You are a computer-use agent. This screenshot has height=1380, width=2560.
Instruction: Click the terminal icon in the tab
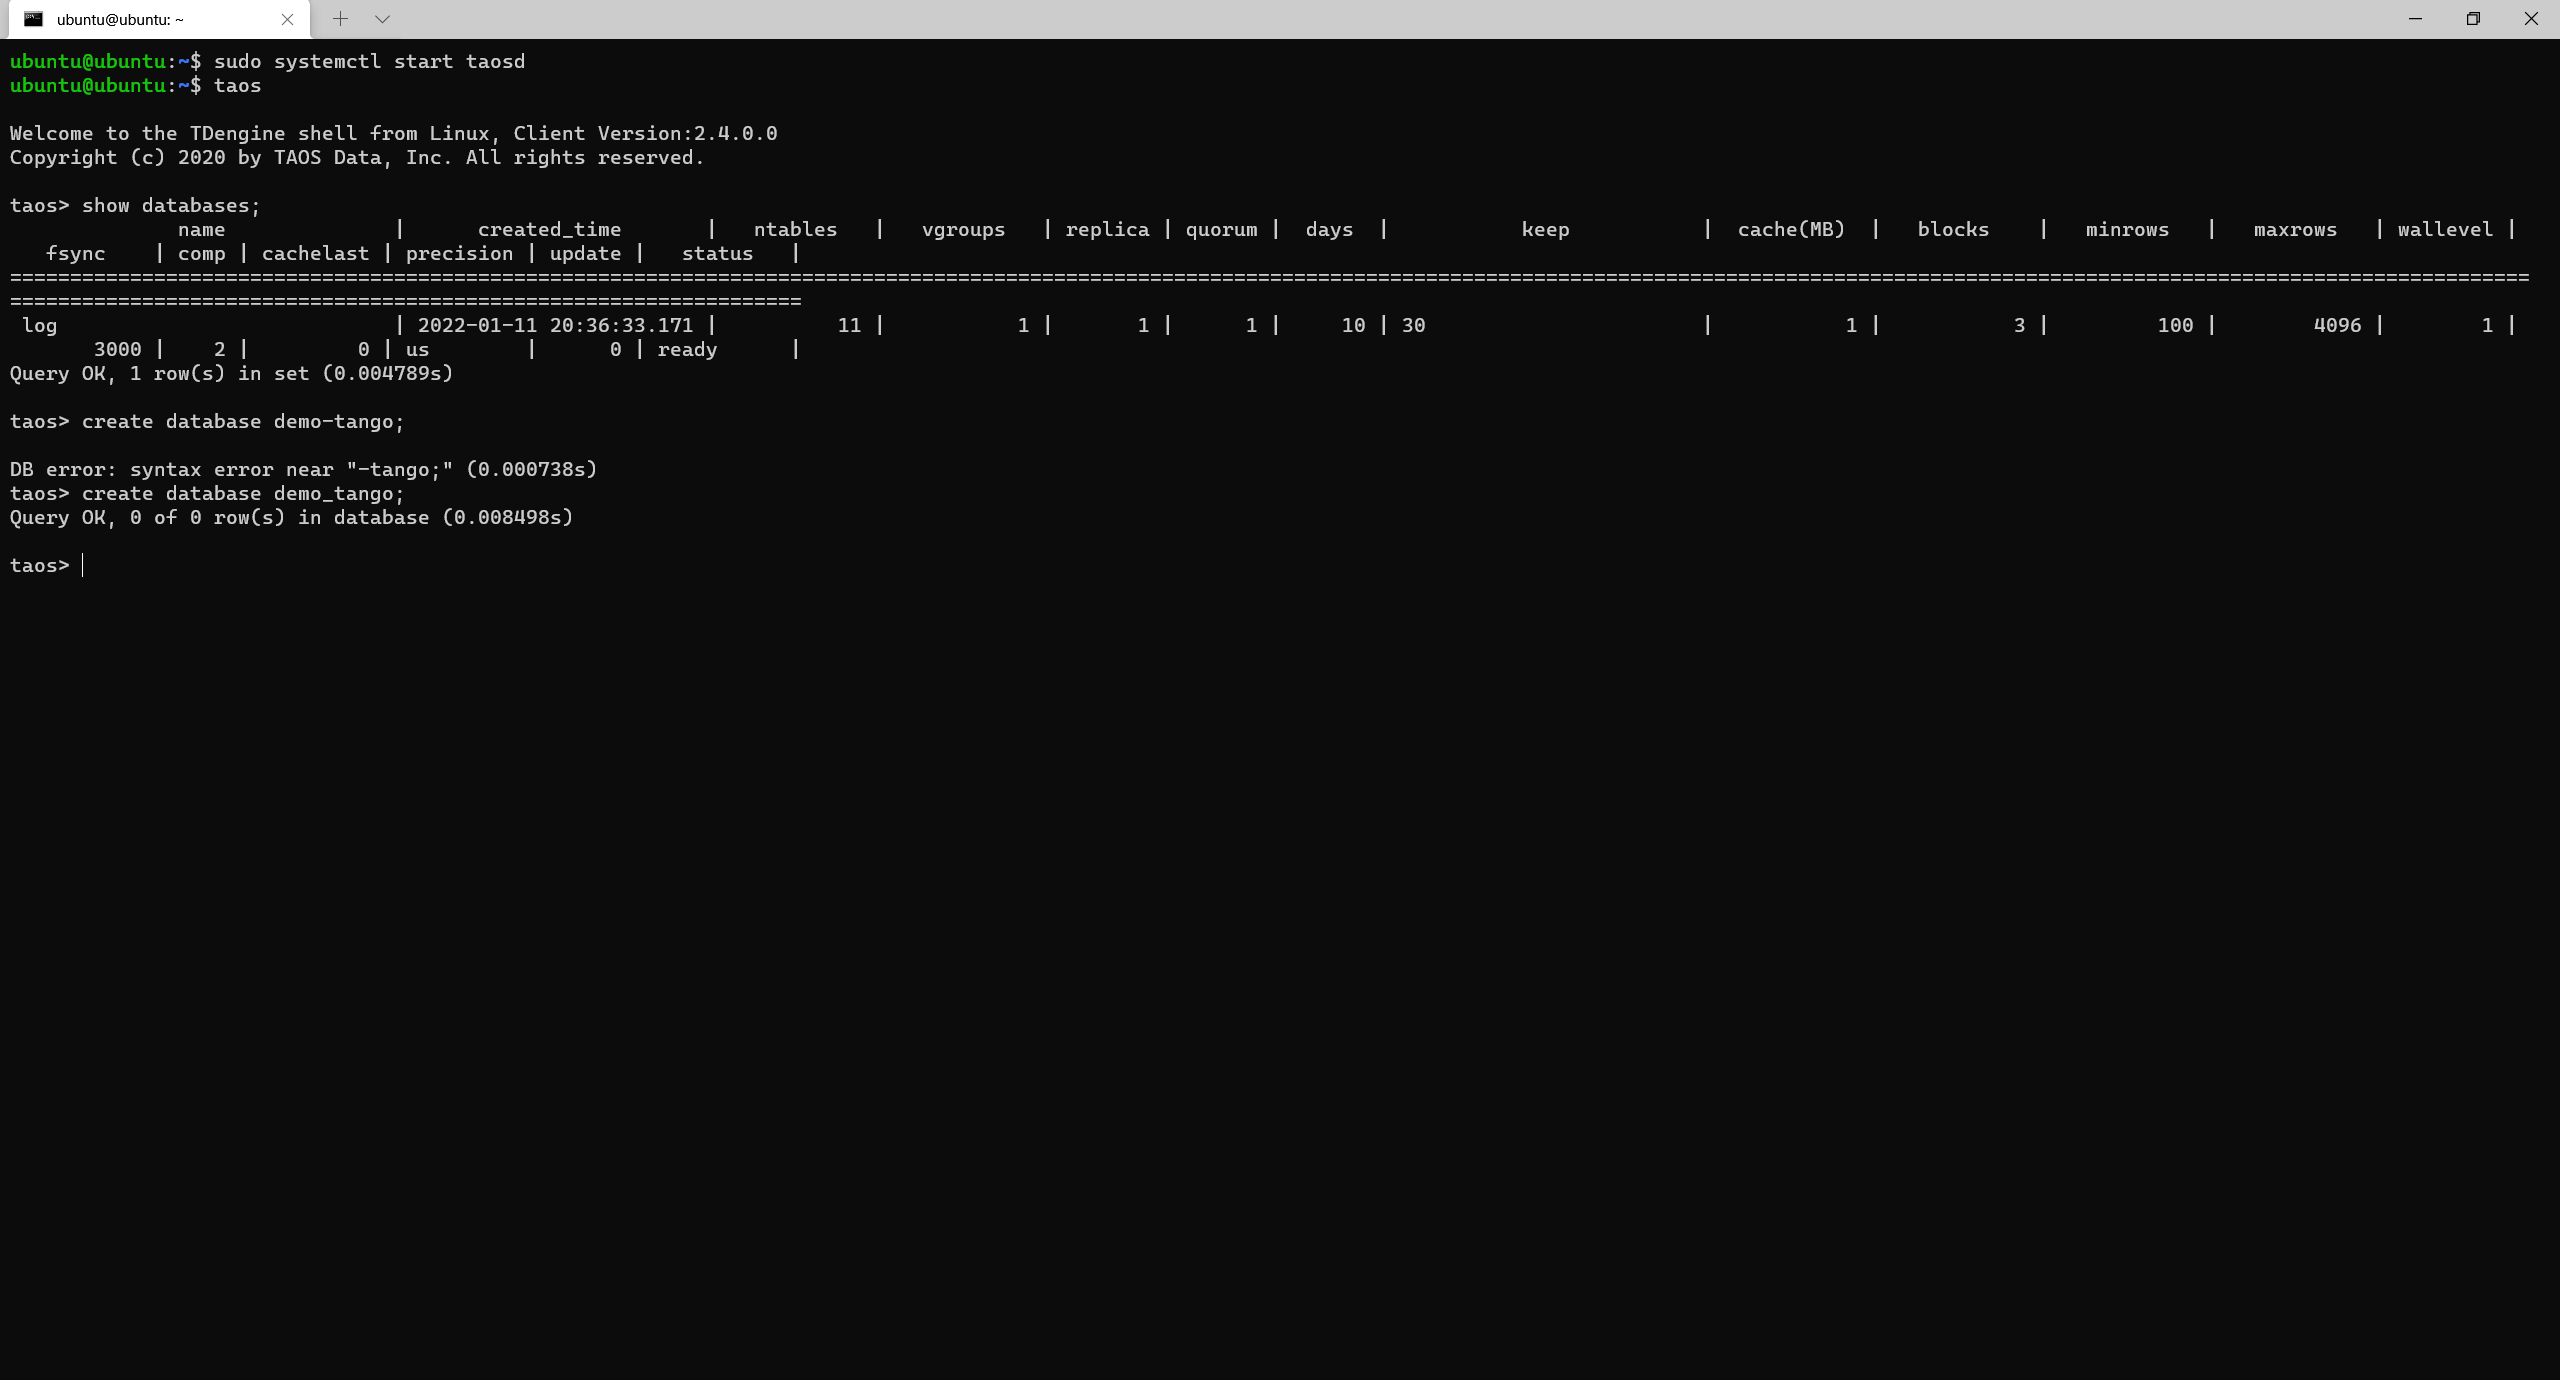click(x=33, y=19)
